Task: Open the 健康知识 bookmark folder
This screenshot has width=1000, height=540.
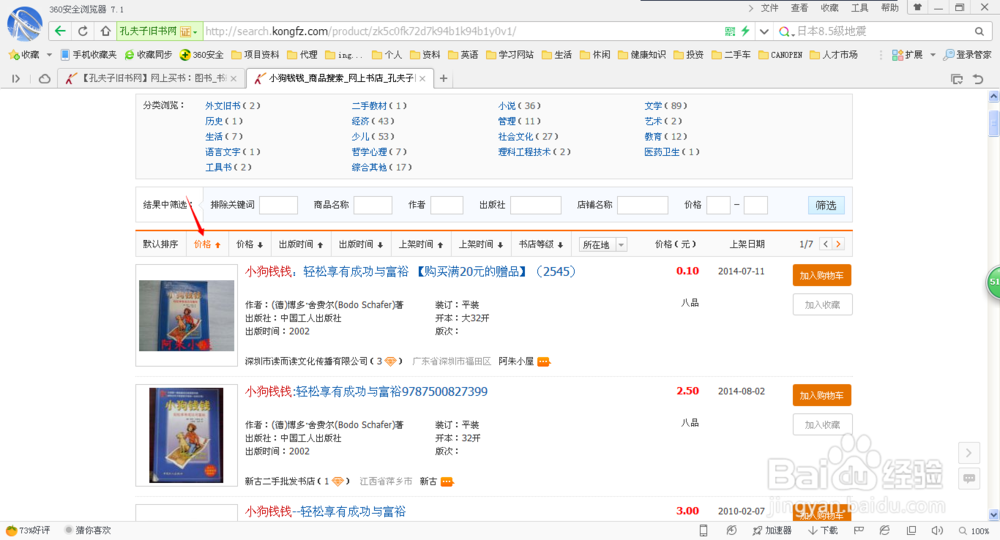Action: click(x=642, y=55)
